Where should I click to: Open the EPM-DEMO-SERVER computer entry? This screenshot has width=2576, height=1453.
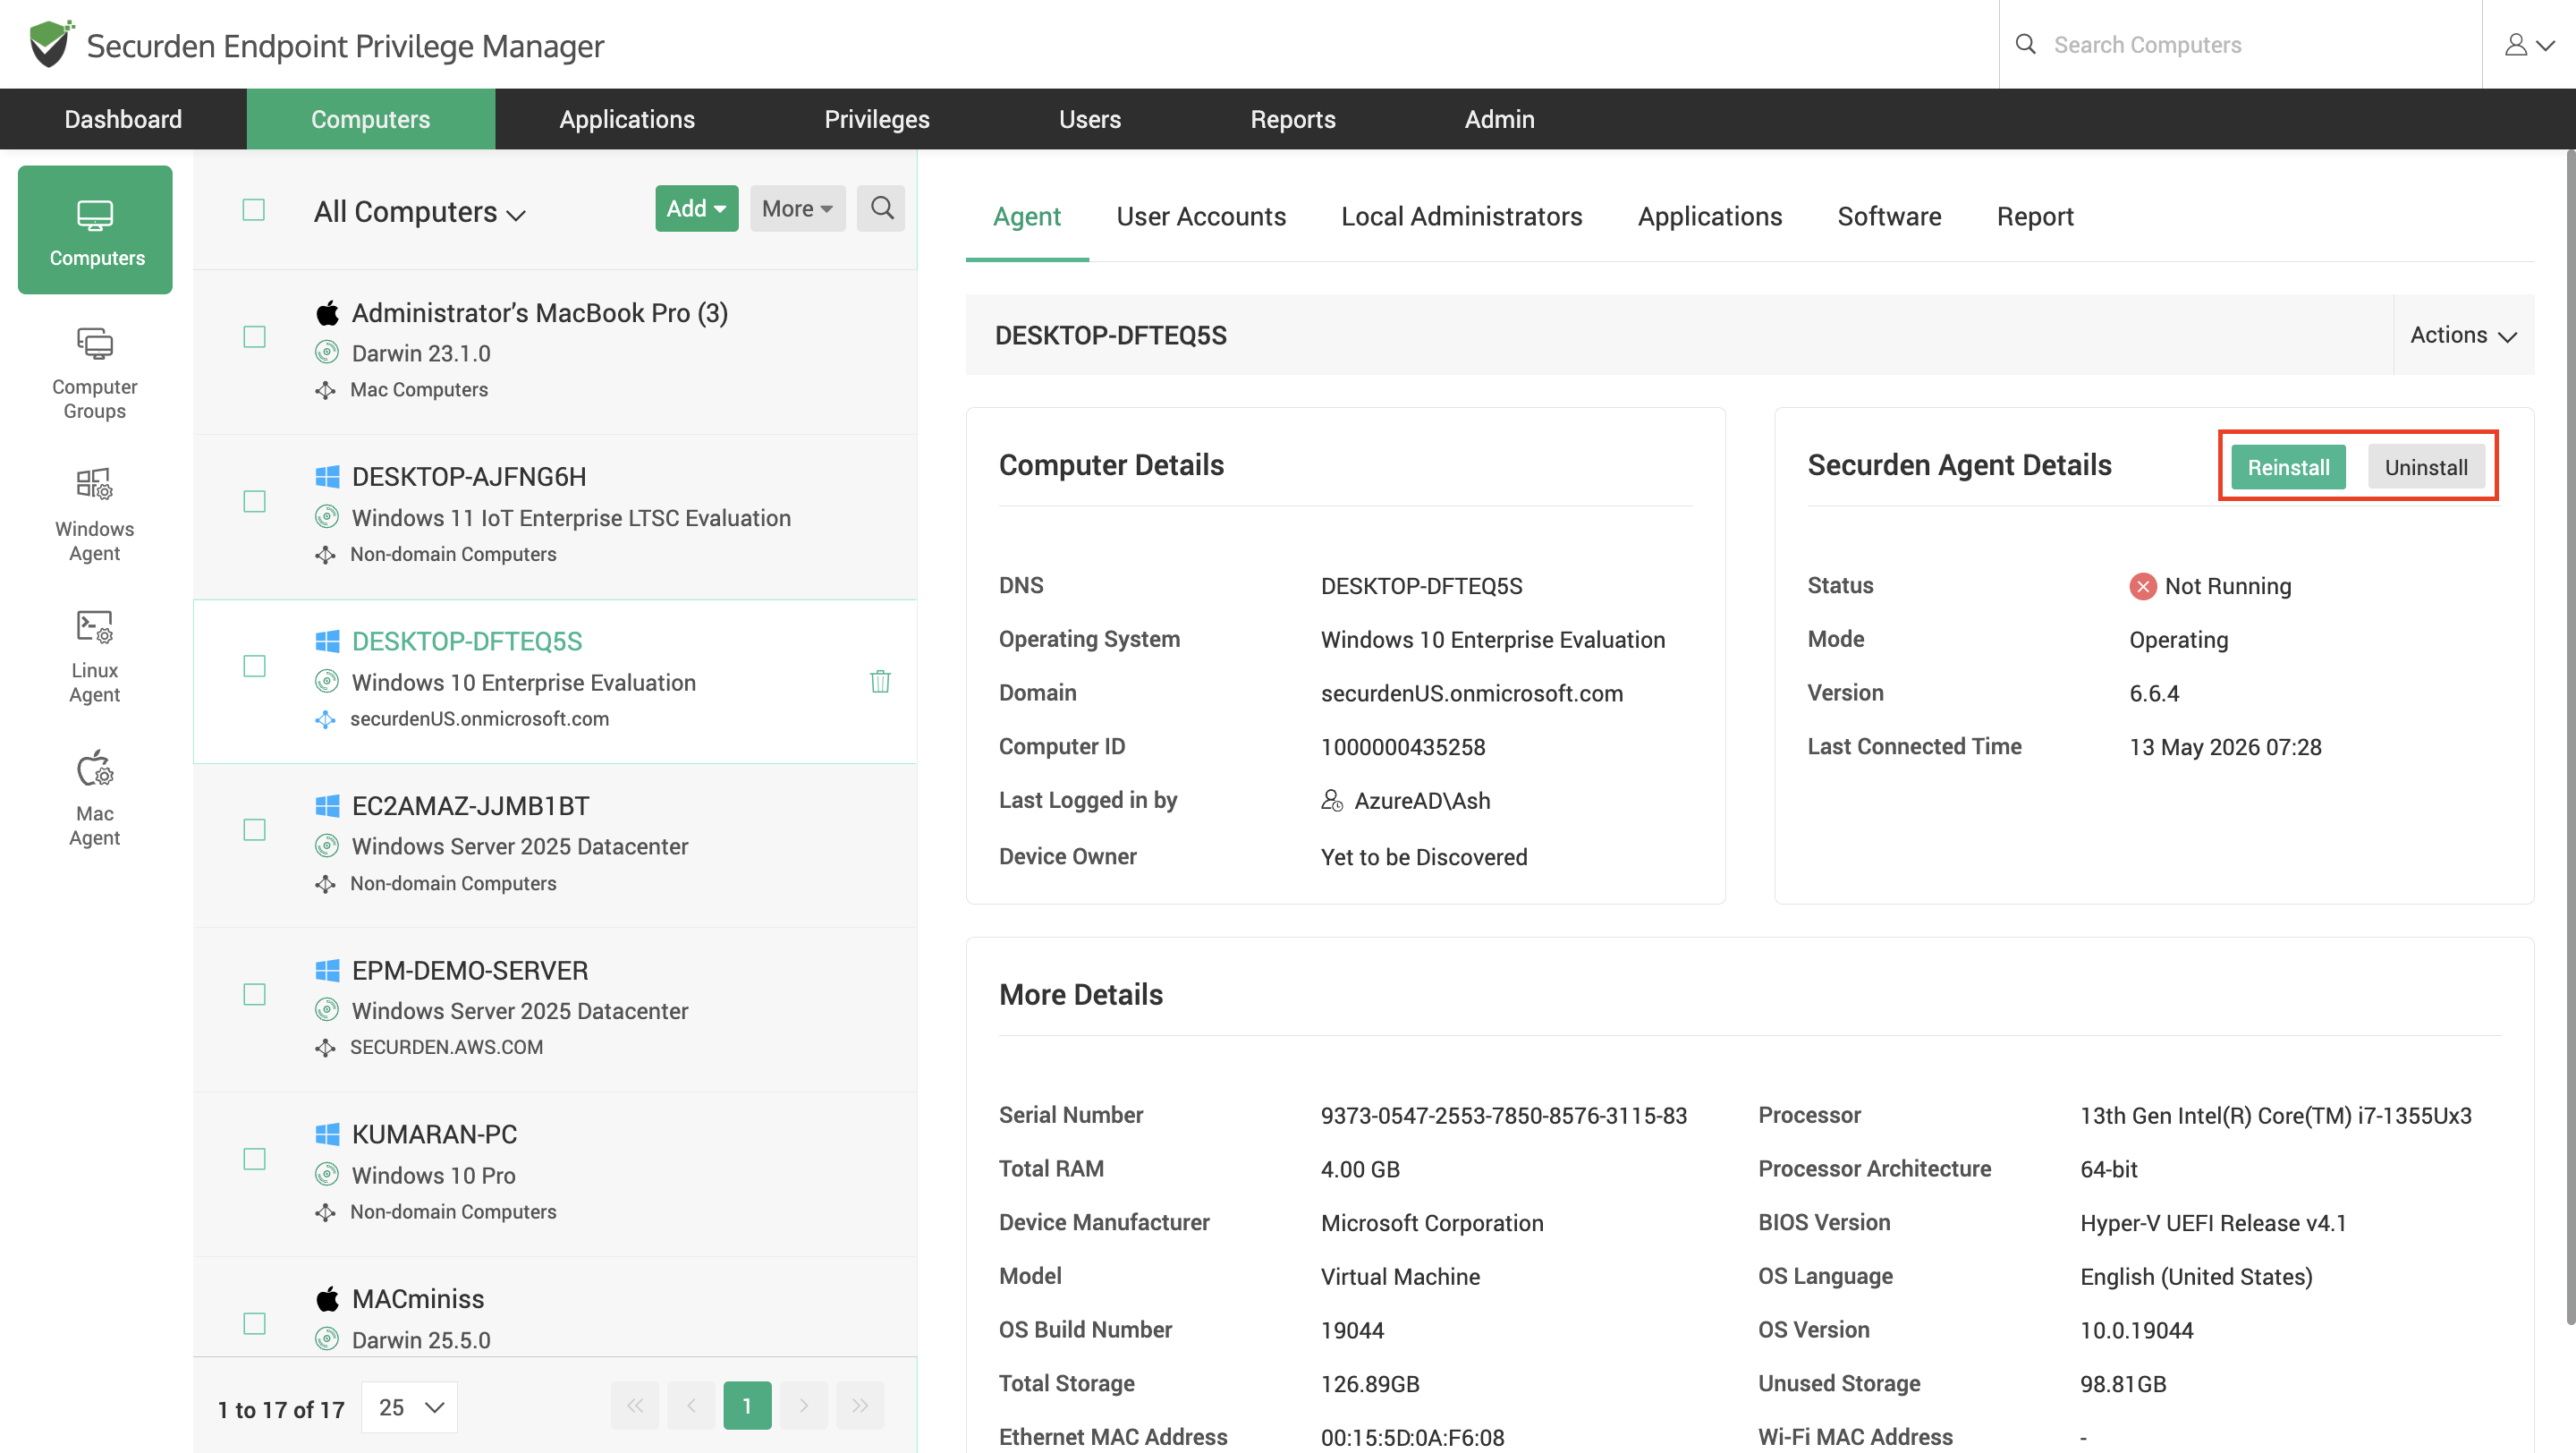pyautogui.click(x=556, y=1009)
